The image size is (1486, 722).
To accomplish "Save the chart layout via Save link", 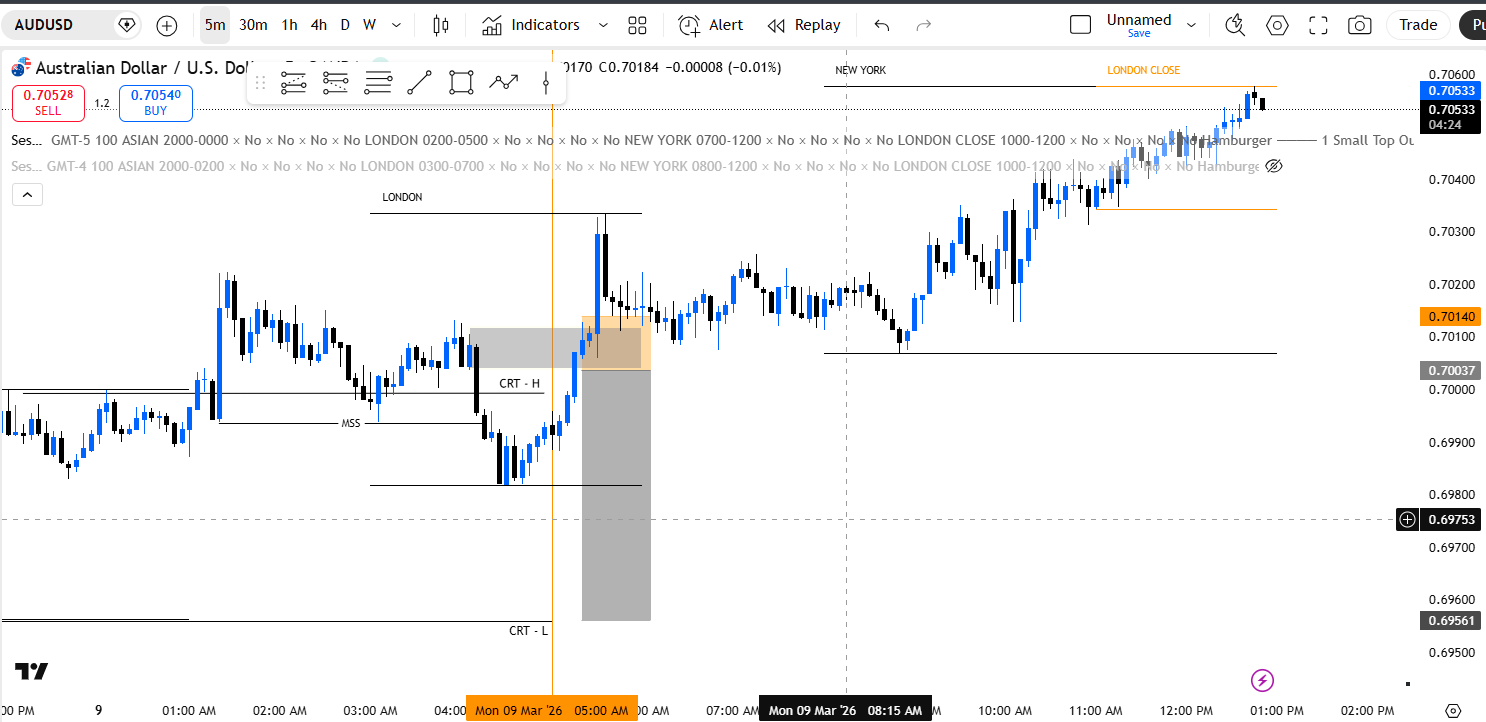I will (1138, 33).
